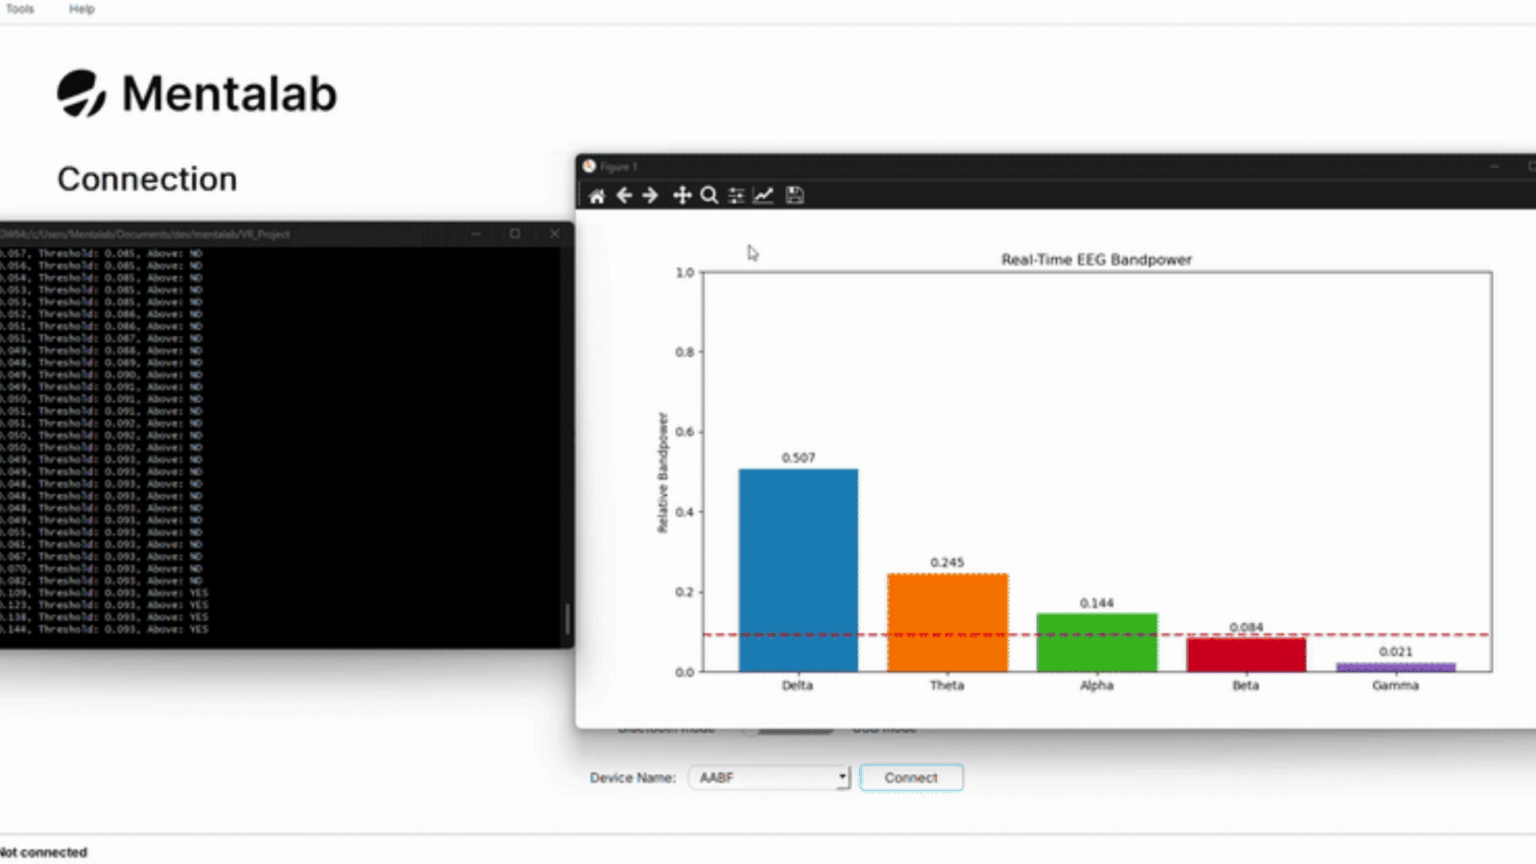This screenshot has width=1536, height=864.
Task: Select the Zoom magnifier tool
Action: 709,195
